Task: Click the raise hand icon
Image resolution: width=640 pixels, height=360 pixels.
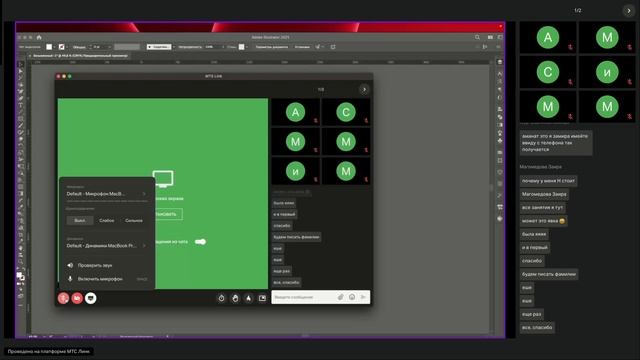Action: pyautogui.click(x=235, y=298)
